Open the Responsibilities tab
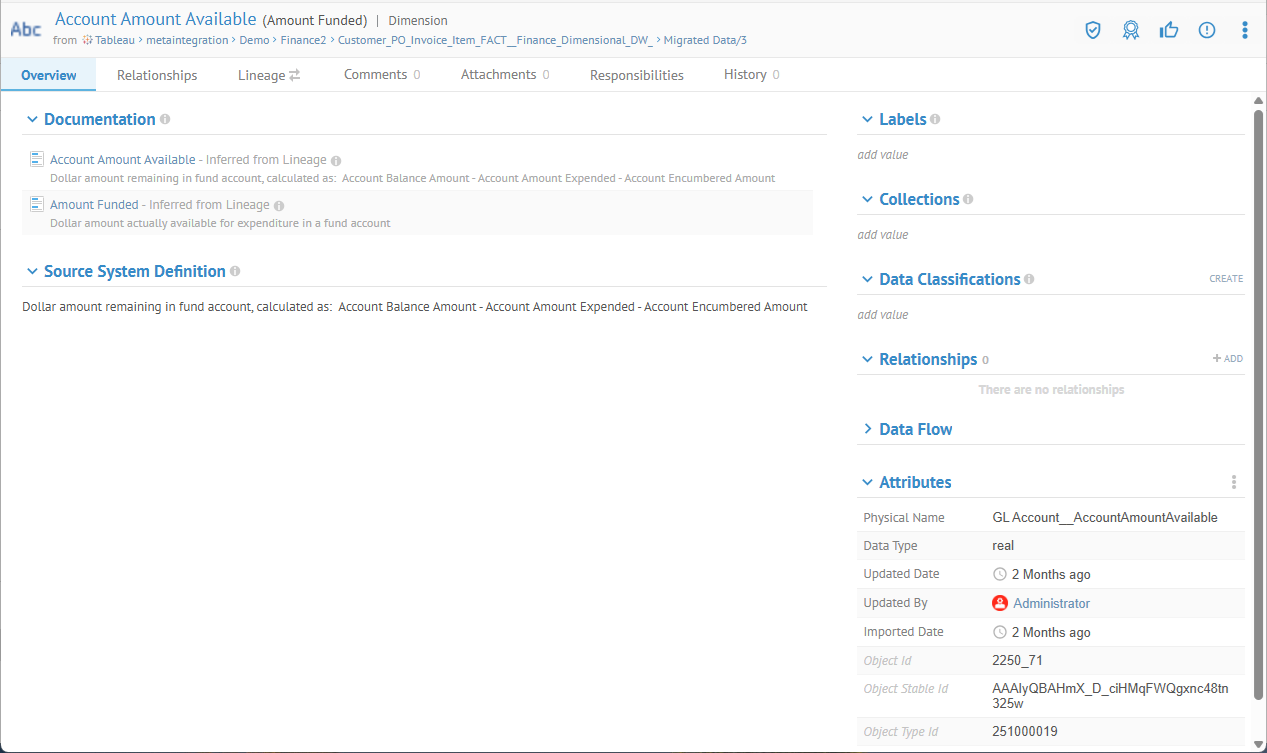The width and height of the screenshot is (1267, 753). pos(636,75)
